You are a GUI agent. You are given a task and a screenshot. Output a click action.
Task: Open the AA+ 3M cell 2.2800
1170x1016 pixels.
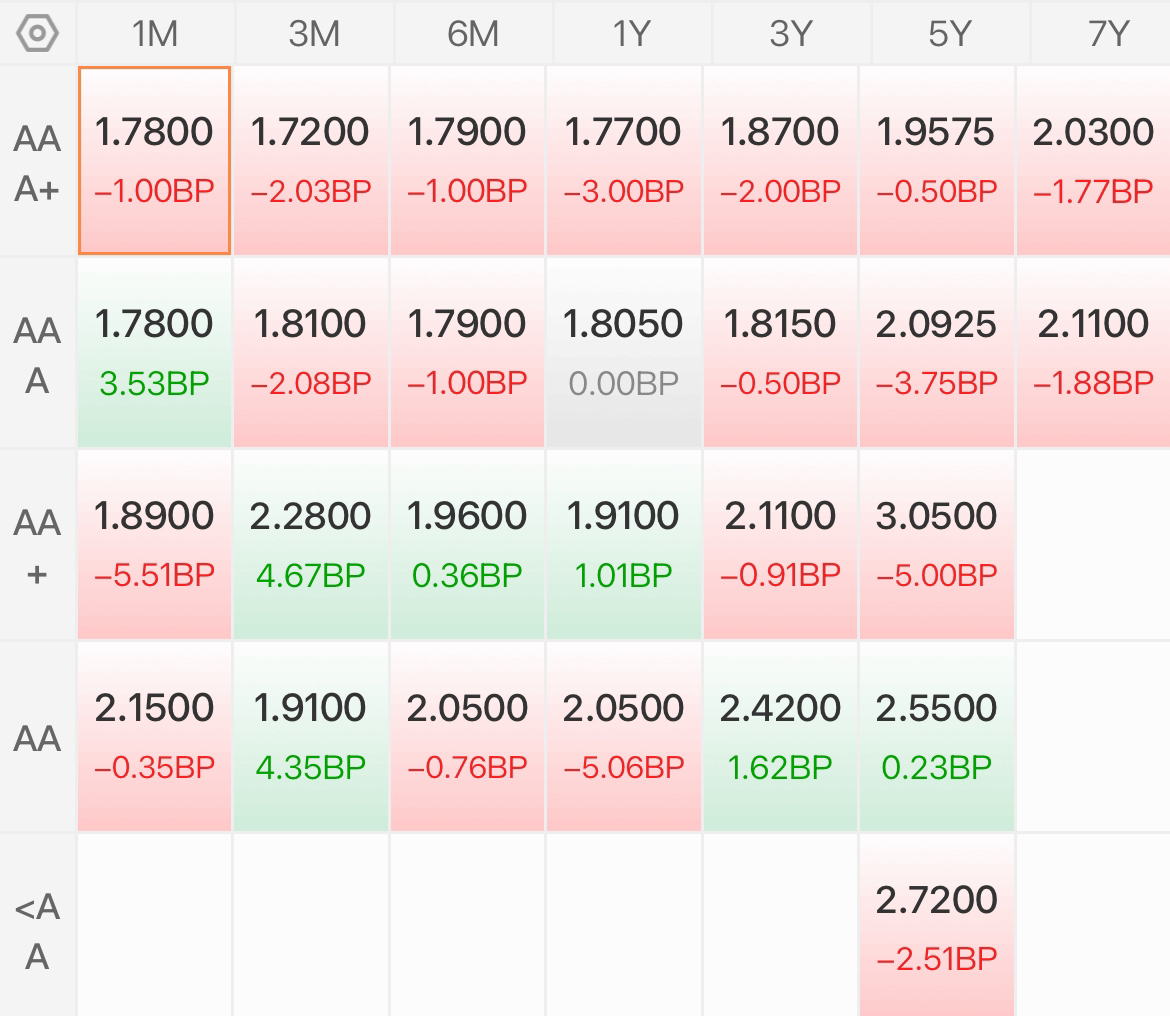310,545
